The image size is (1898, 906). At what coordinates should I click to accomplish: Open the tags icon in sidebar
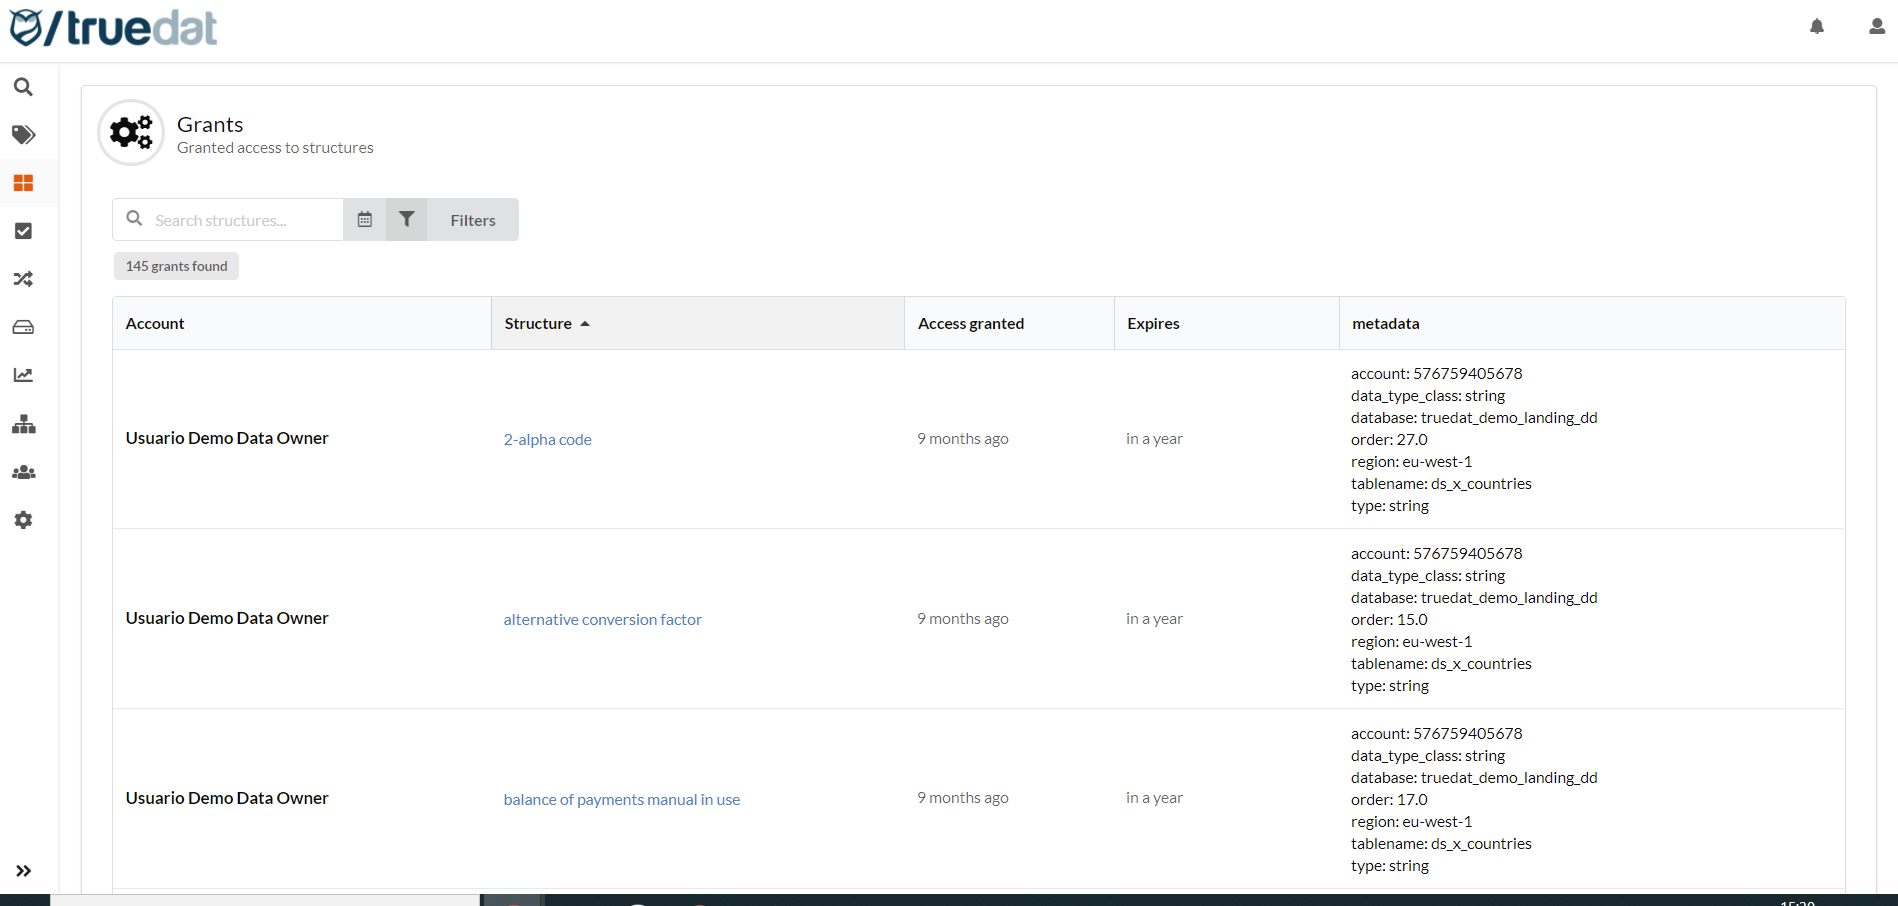(23, 135)
